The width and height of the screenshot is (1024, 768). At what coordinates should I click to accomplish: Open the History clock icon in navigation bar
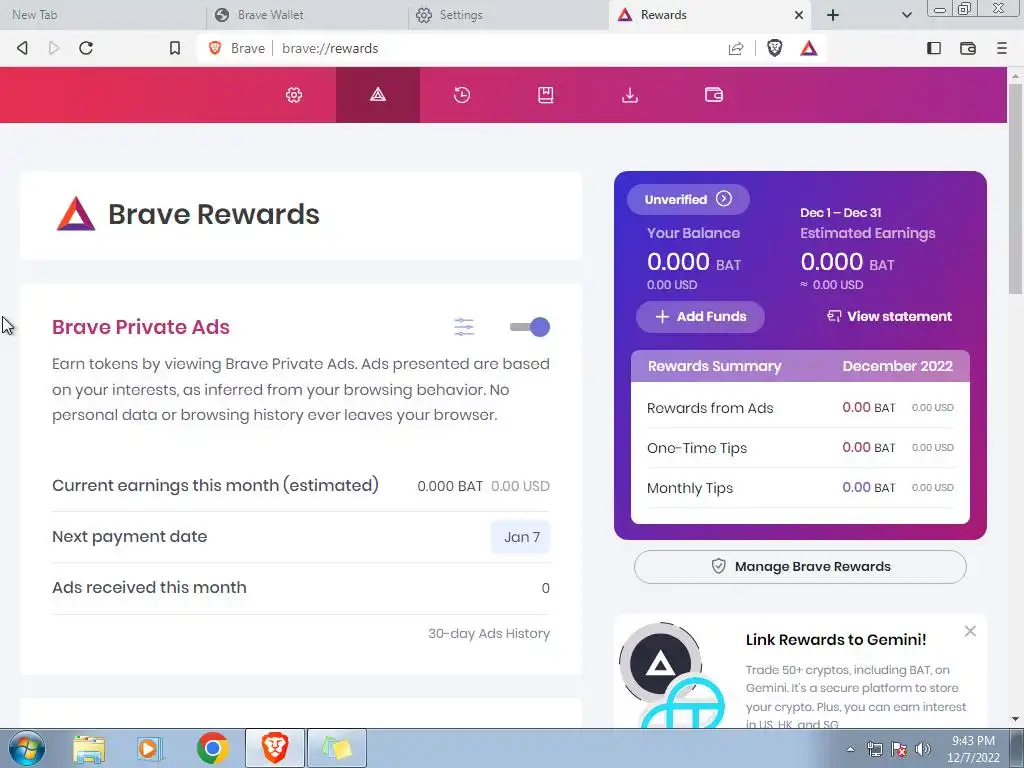click(462, 95)
